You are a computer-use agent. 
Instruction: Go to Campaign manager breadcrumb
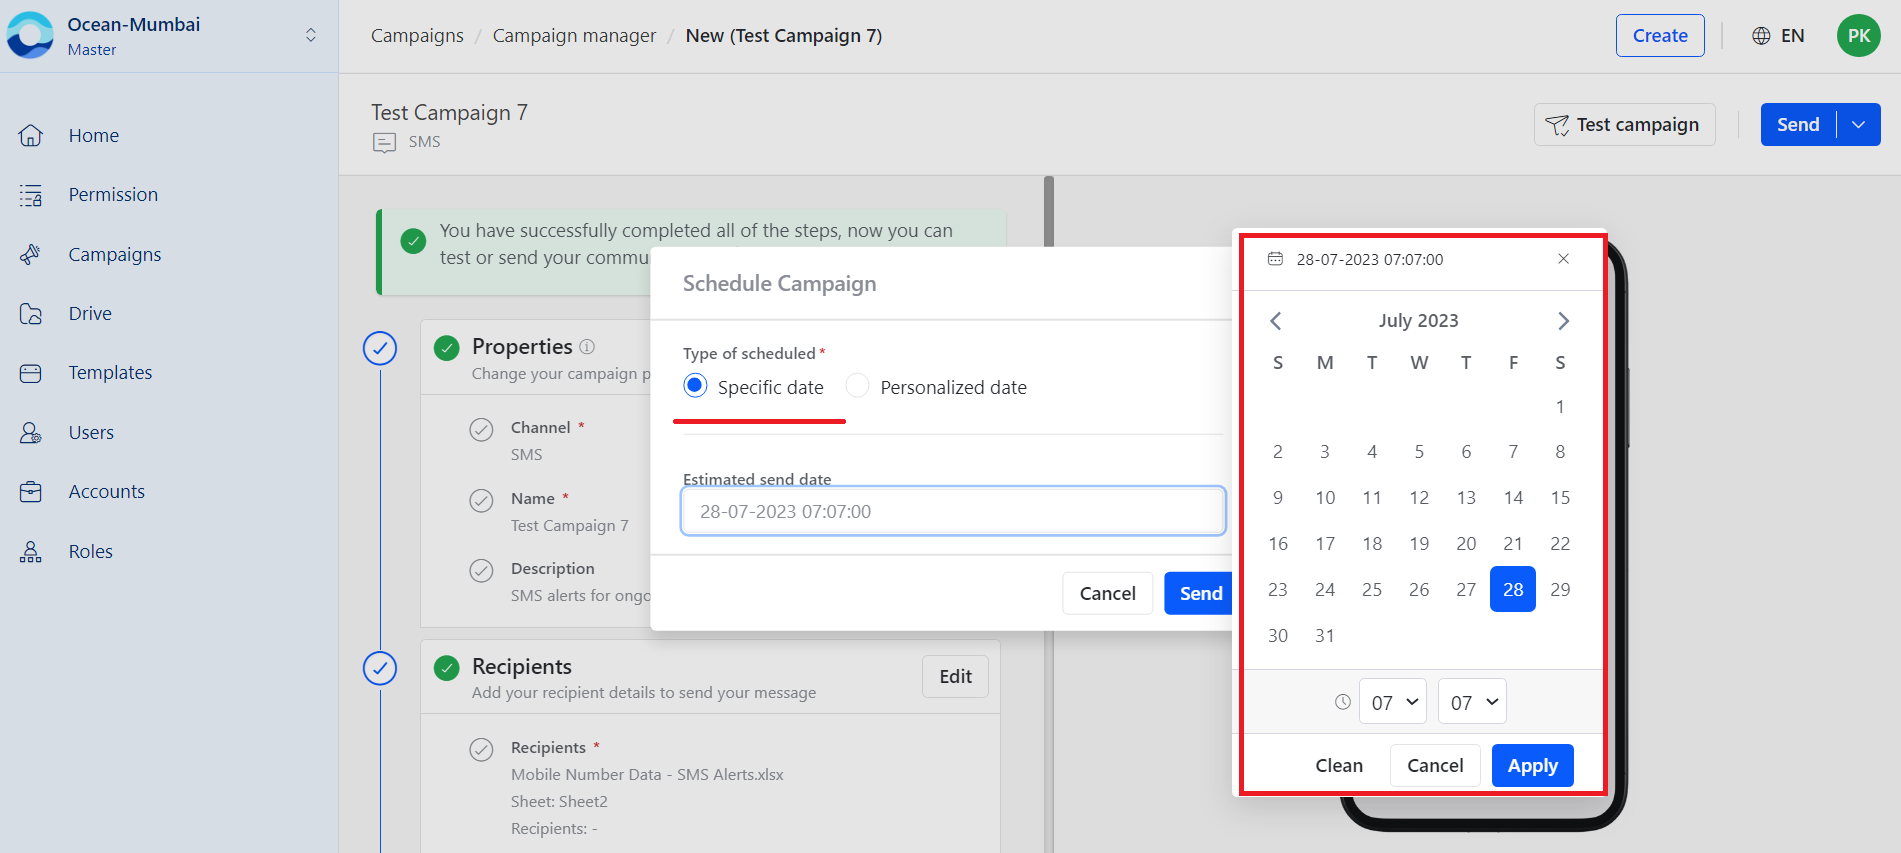point(574,36)
